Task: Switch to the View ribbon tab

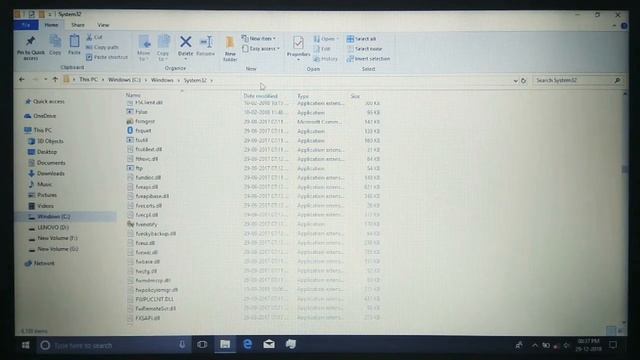Action: (103, 25)
